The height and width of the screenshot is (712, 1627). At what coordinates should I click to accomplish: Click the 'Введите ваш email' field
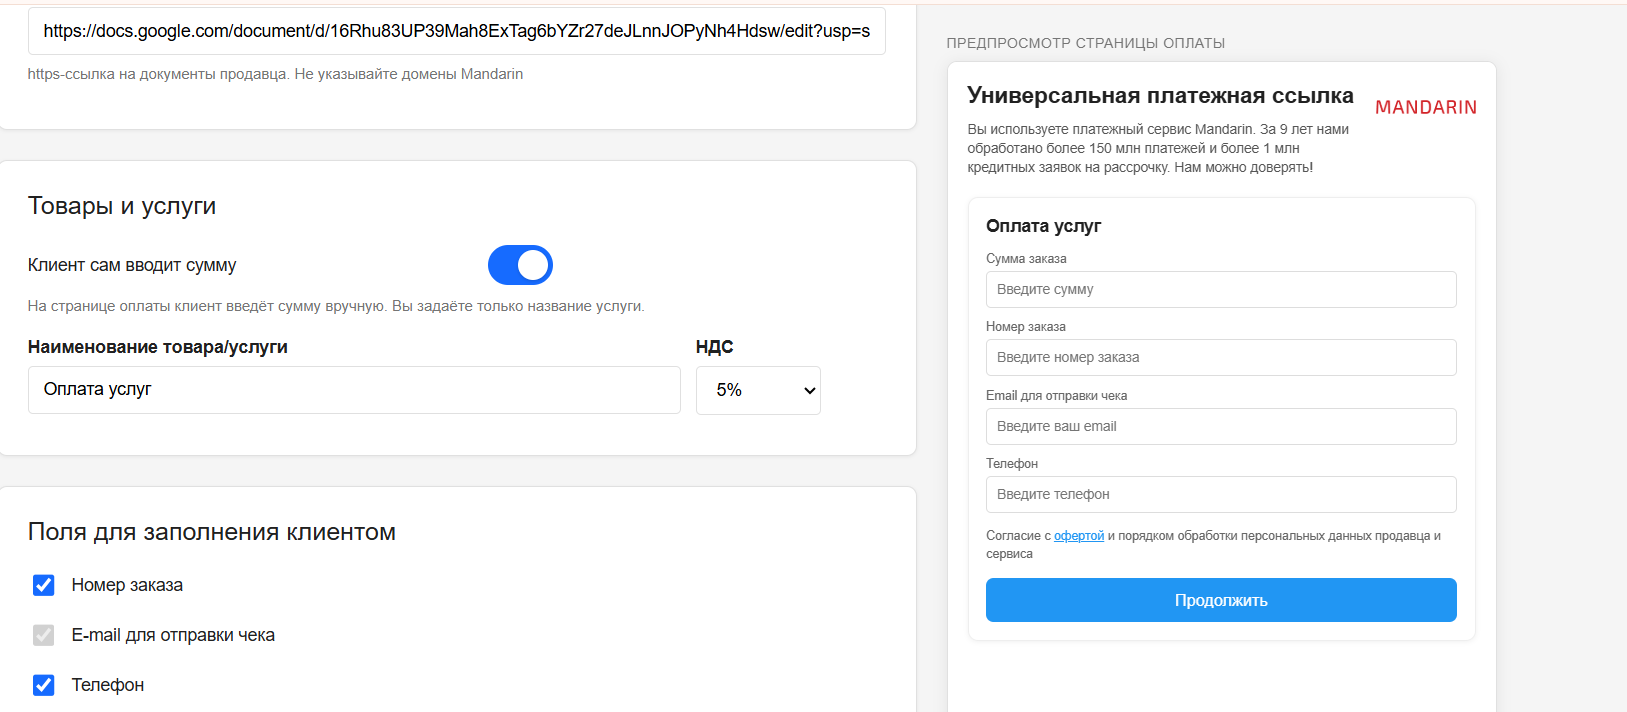click(1221, 426)
